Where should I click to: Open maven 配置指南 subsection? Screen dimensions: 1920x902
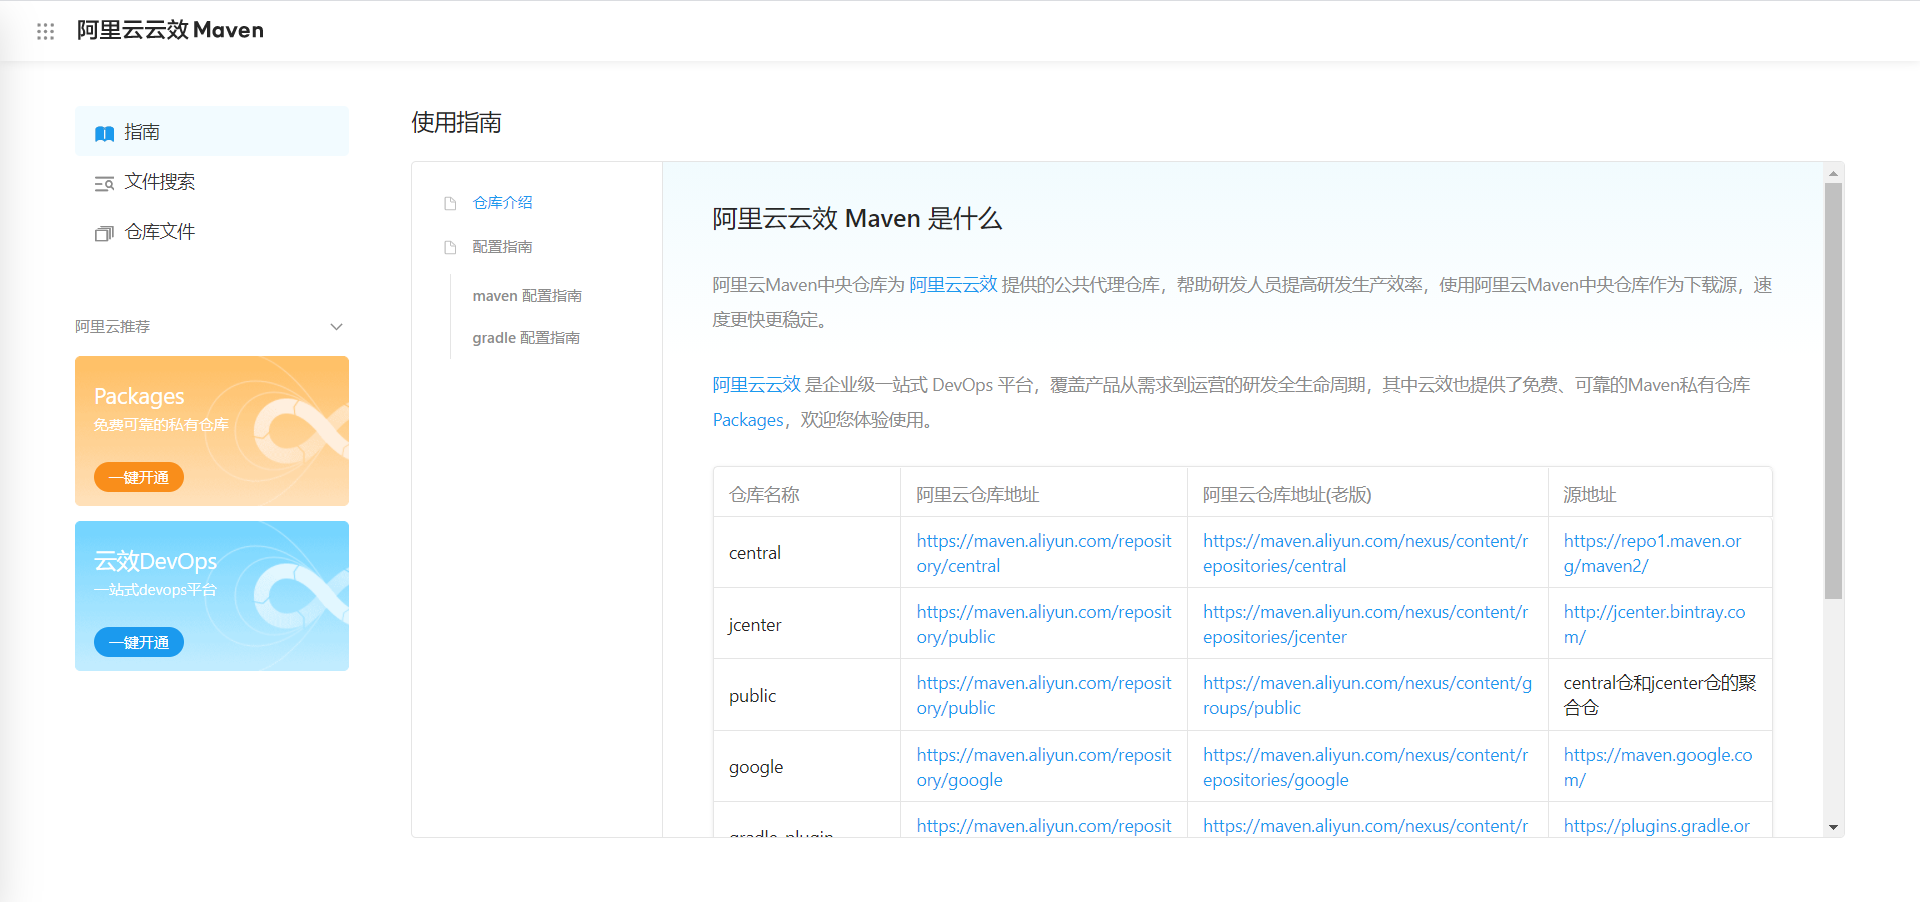pyautogui.click(x=527, y=295)
